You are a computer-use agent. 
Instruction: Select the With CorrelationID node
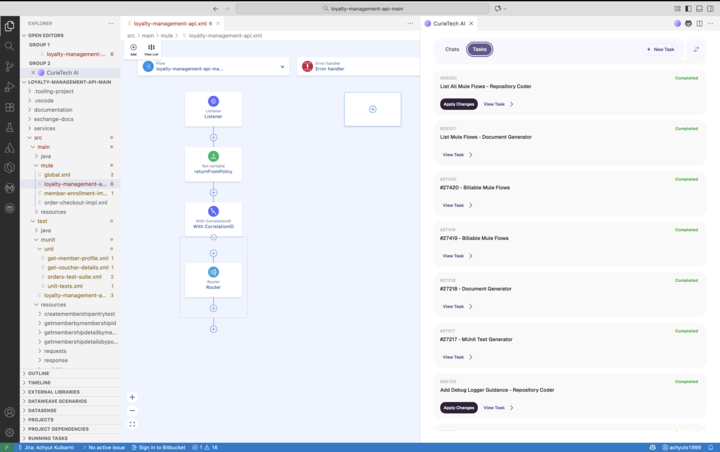(x=214, y=219)
